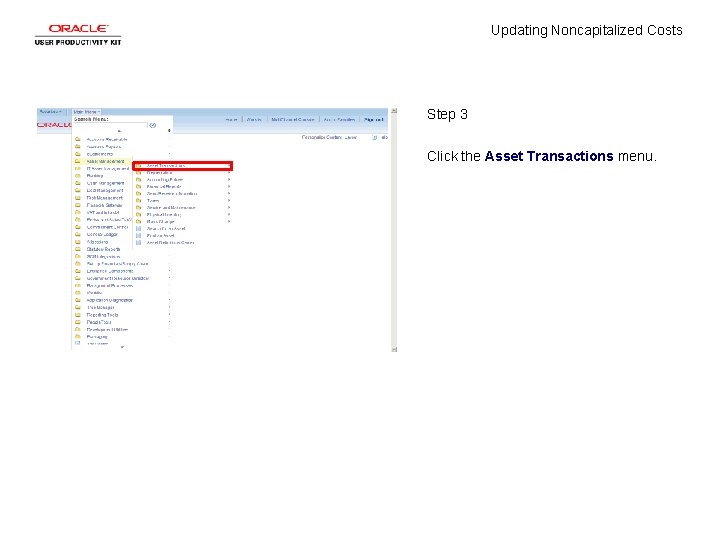Click the Accounts Receivable folder icon
Screen dimensions: 720x540
point(78,139)
